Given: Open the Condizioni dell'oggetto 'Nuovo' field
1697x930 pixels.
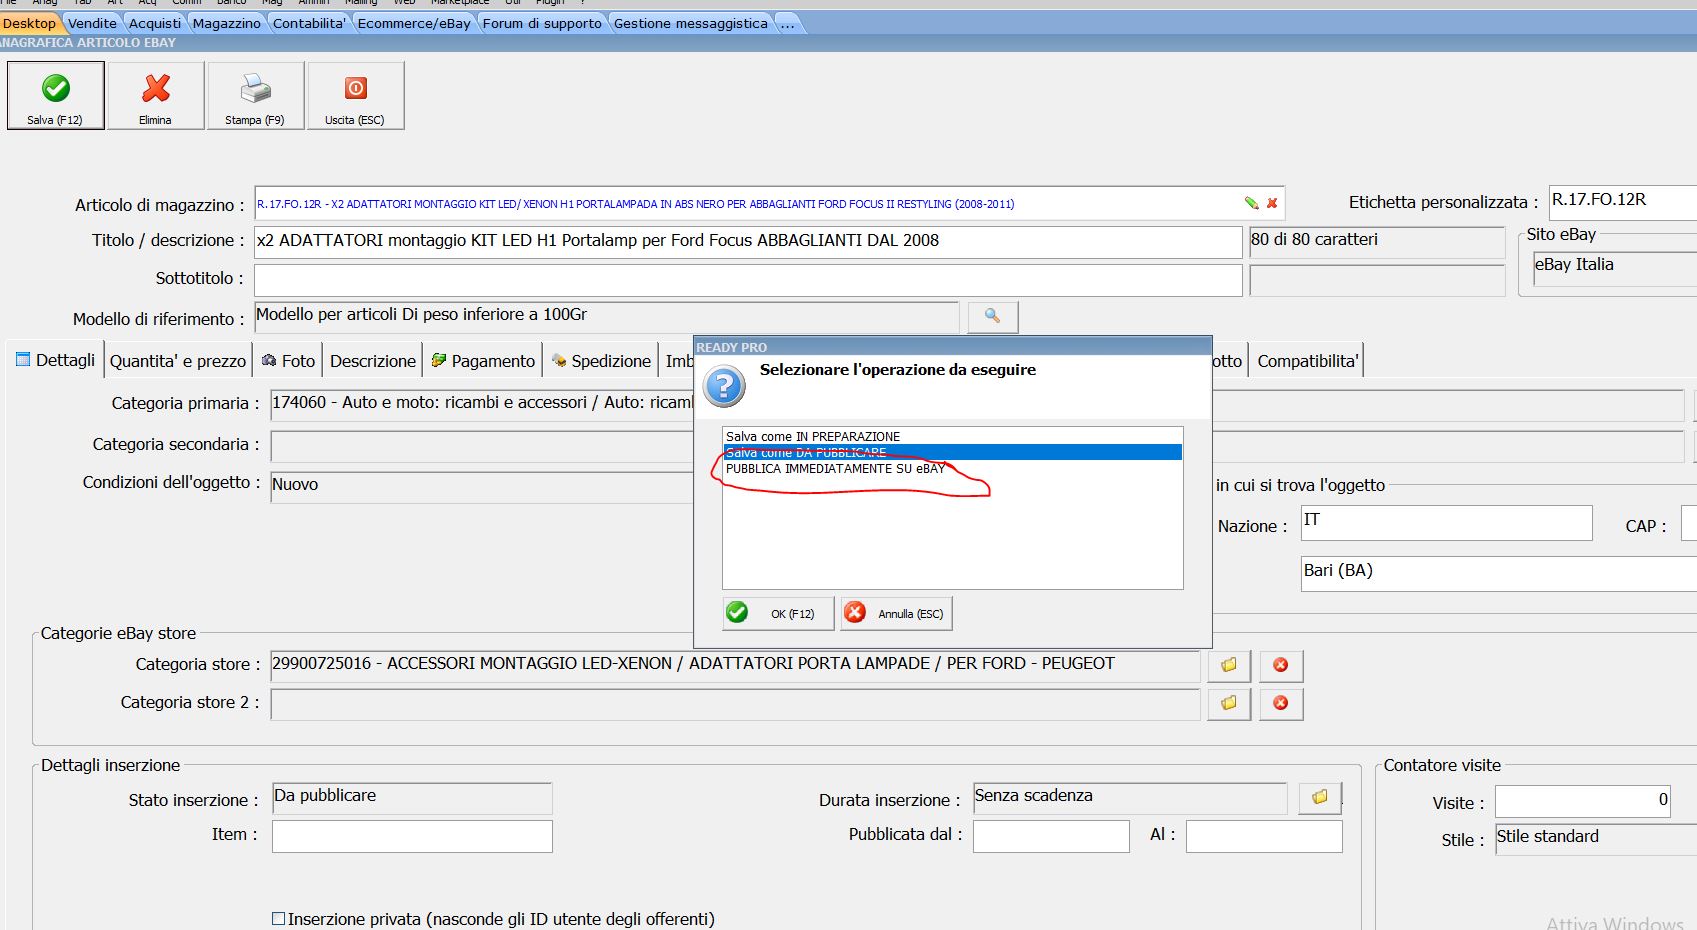Looking at the screenshot, I should pos(482,486).
